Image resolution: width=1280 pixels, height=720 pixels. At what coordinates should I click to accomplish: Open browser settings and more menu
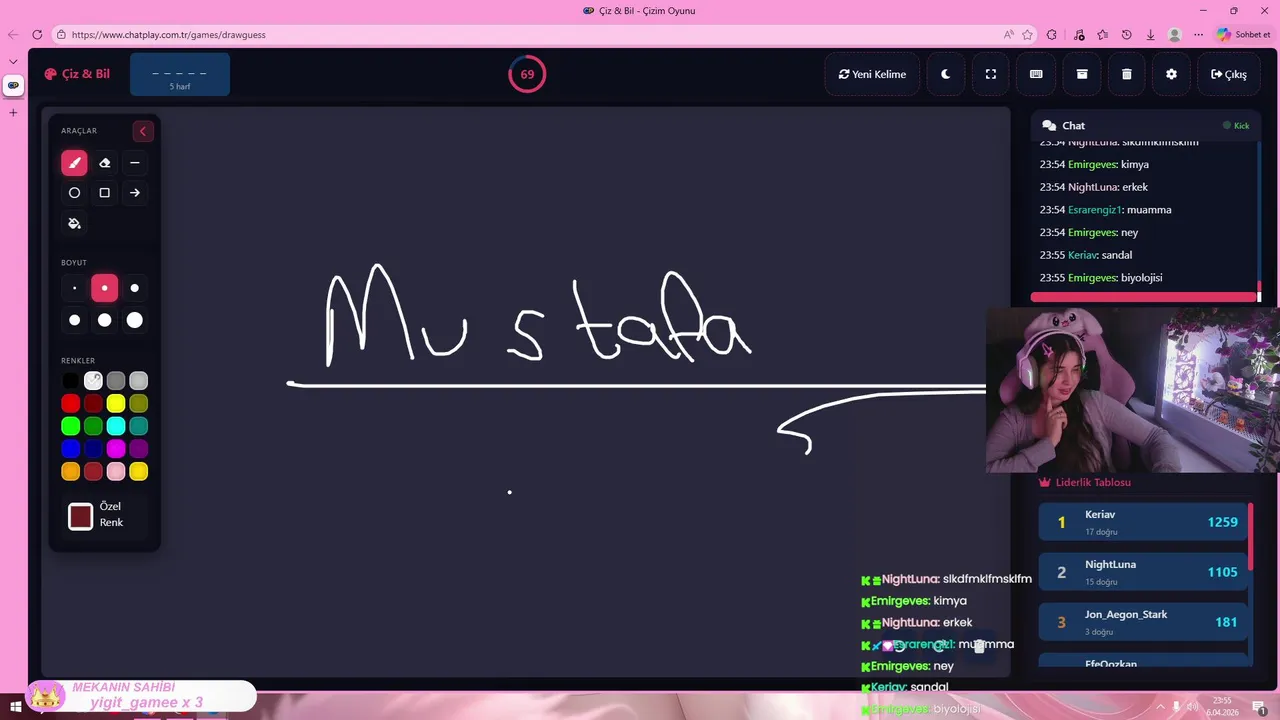pos(1199,34)
